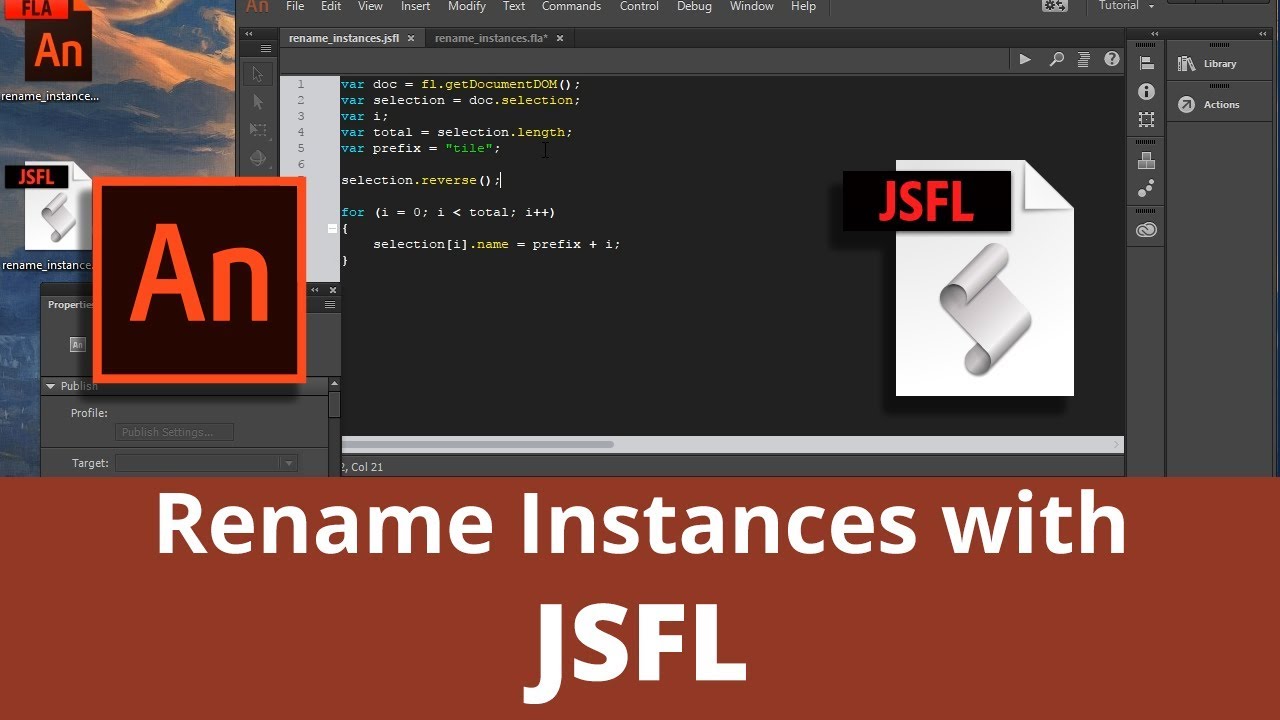Open the View menu

click(x=370, y=6)
